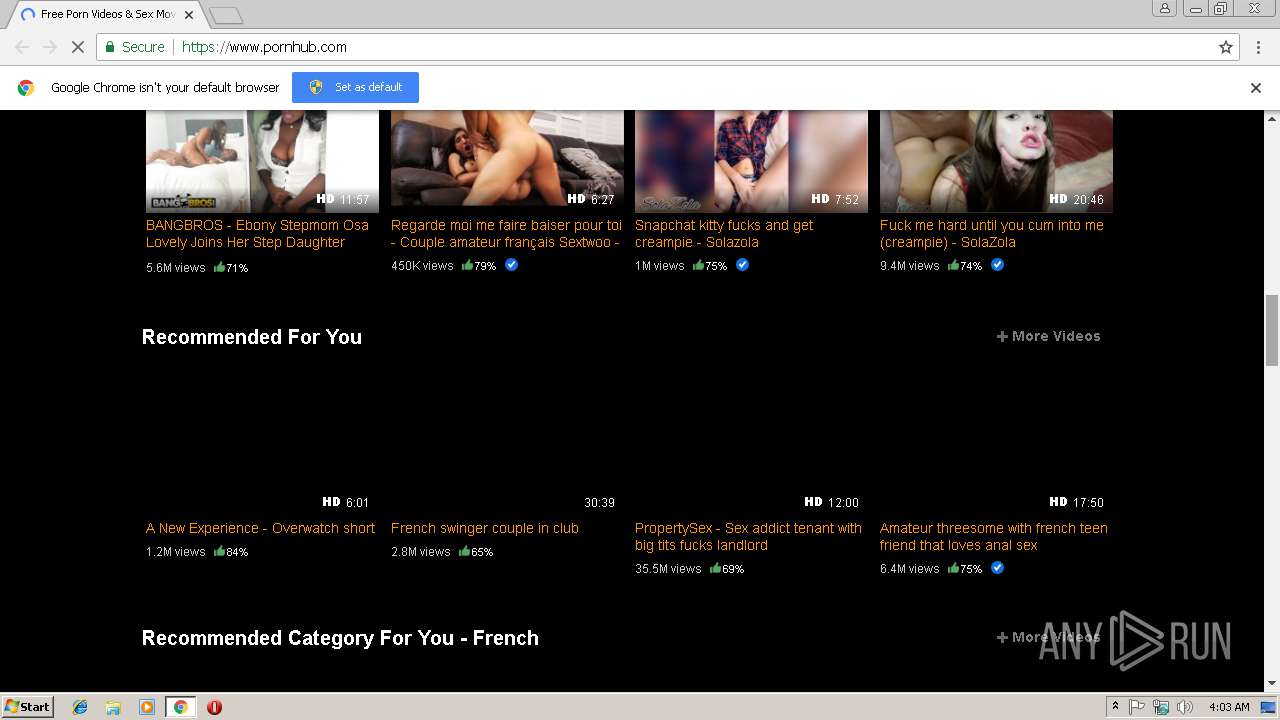Open the Chrome three-dot menu
The image size is (1280, 720).
[1258, 47]
